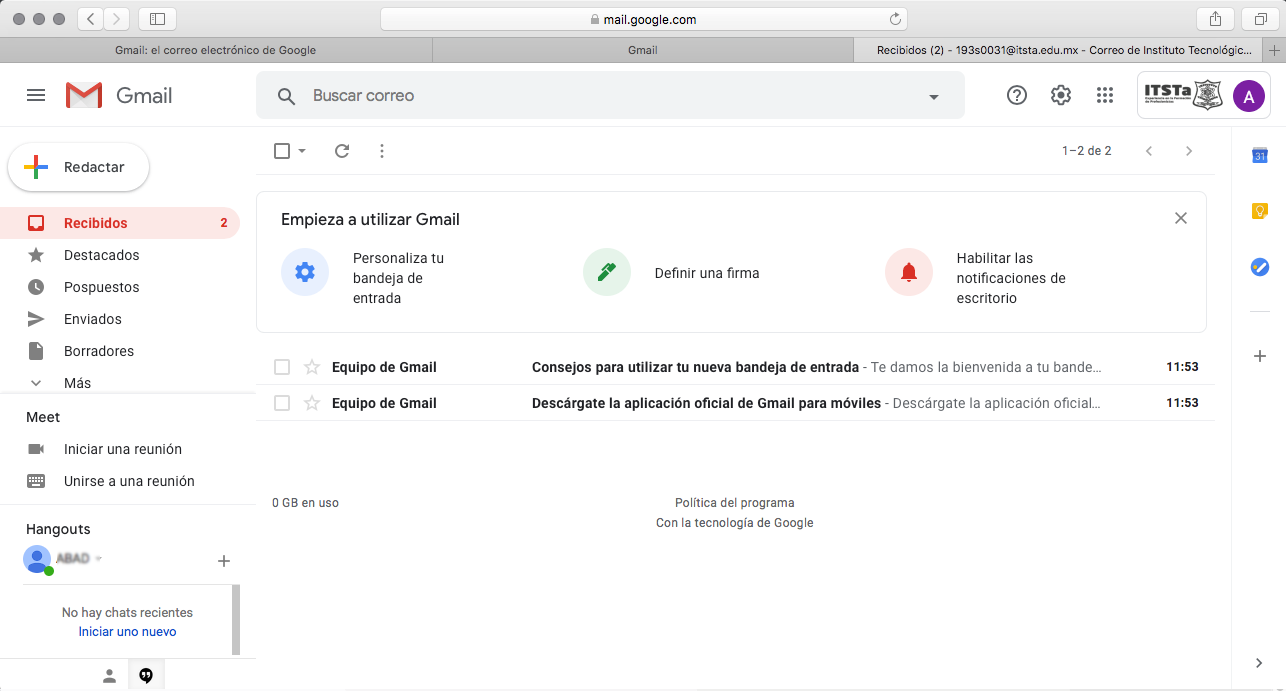
Task: Reload page from Safari address bar
Action: pos(896,19)
